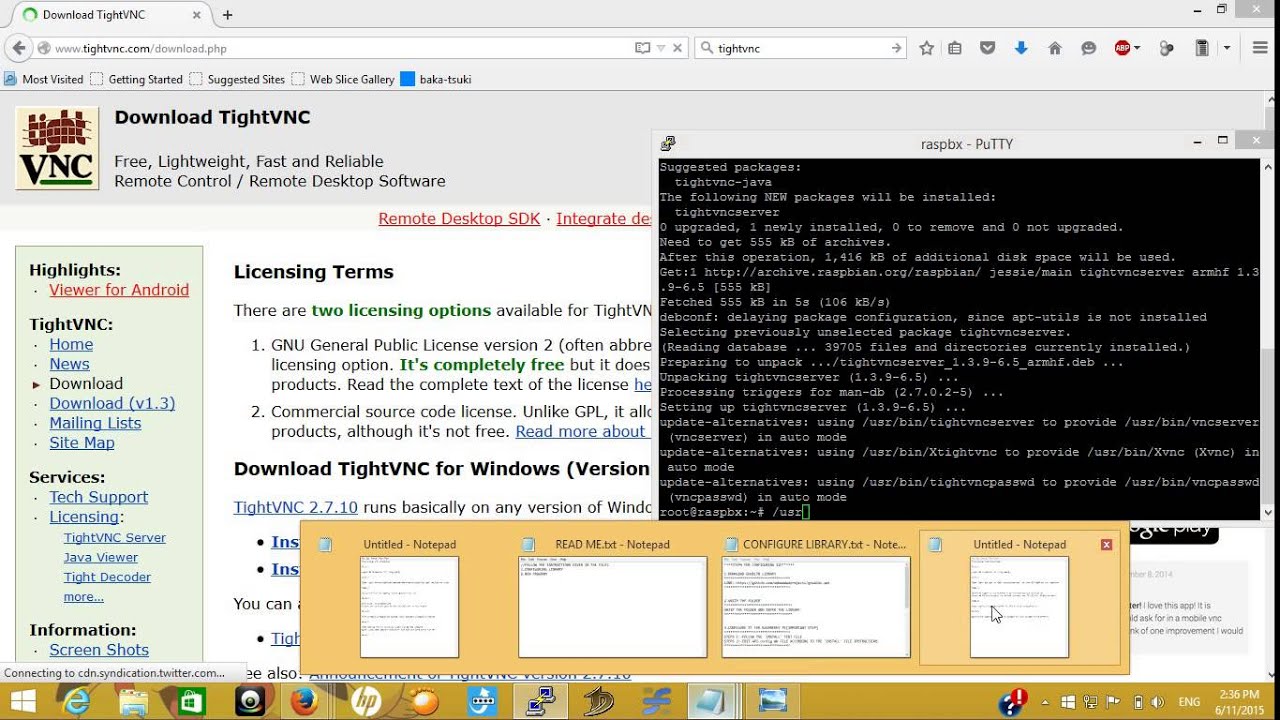Open File Explorer from the taskbar

pyautogui.click(x=134, y=702)
